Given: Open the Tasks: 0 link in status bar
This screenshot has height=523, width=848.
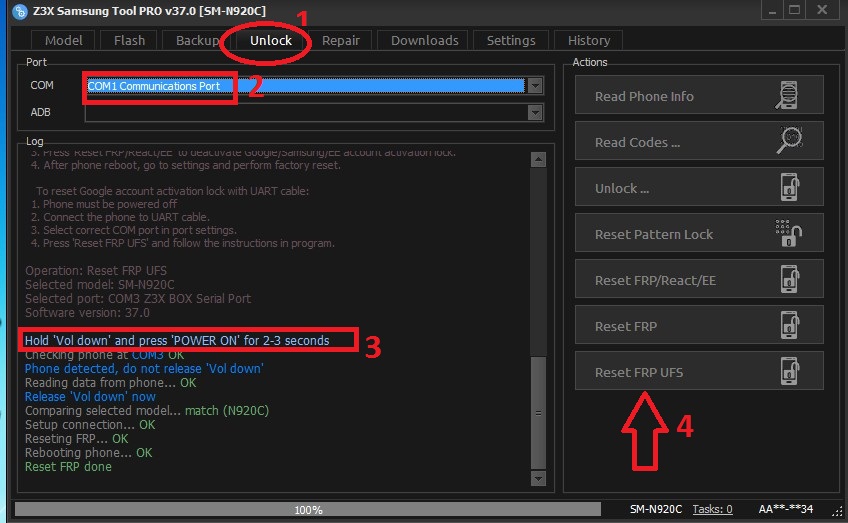Looking at the screenshot, I should tap(712, 509).
